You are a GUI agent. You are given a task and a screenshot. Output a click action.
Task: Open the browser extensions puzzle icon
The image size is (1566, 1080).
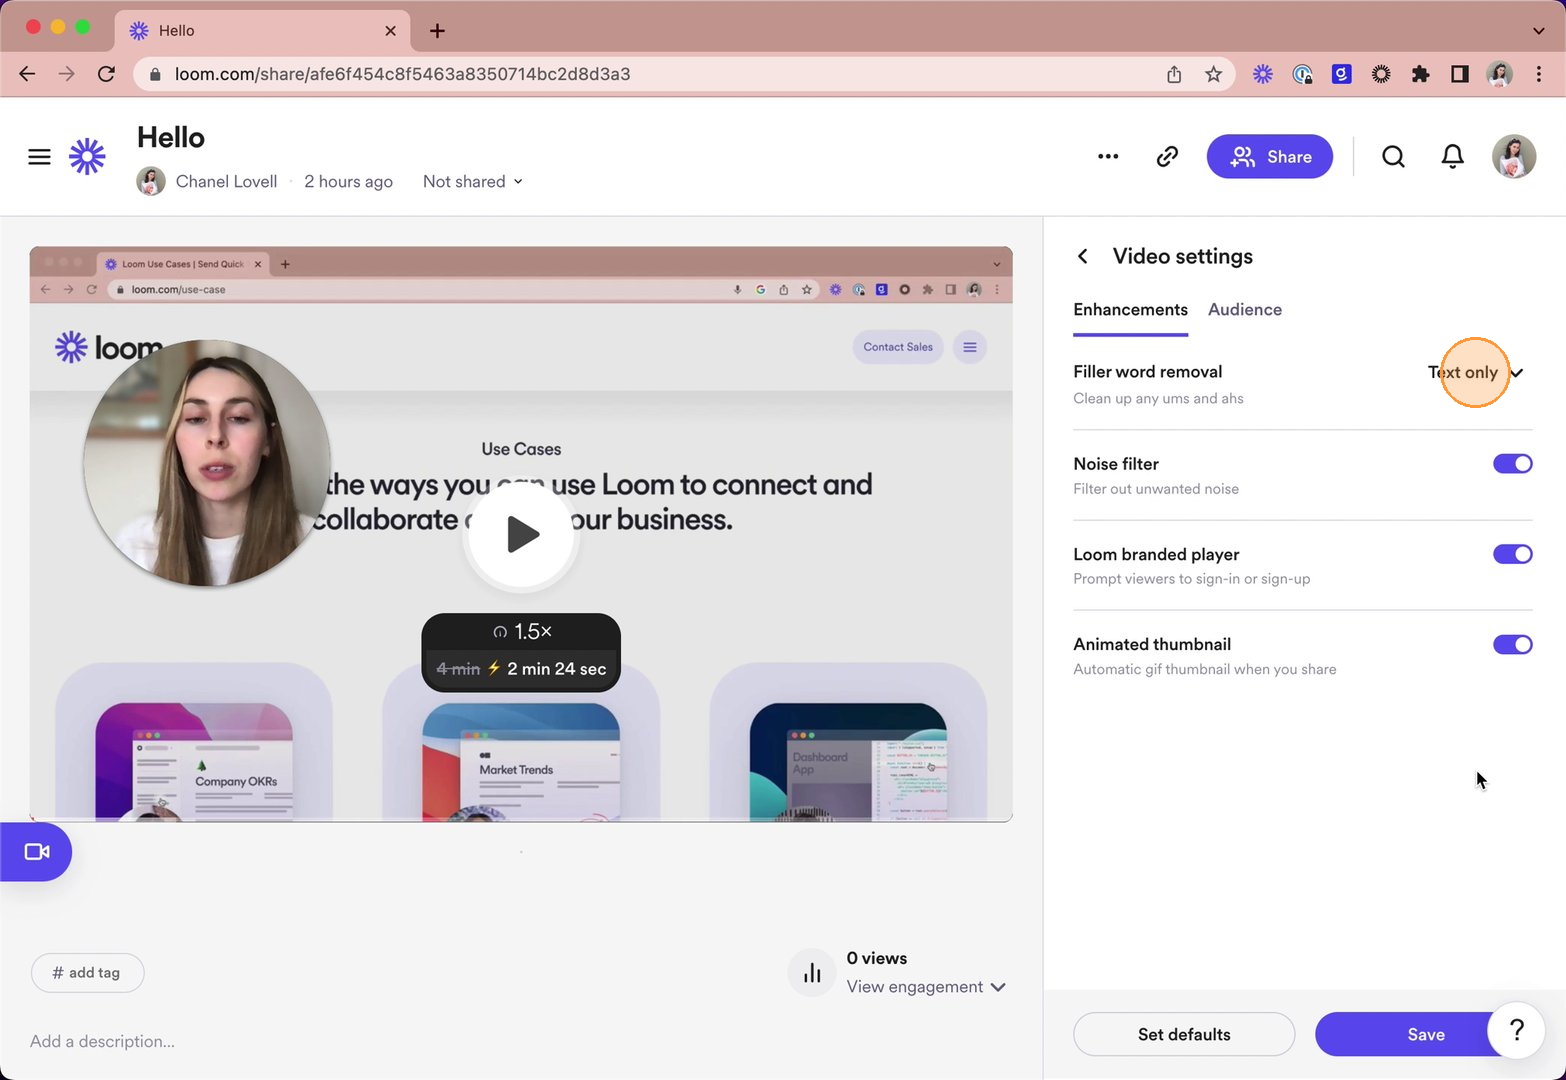1420,74
